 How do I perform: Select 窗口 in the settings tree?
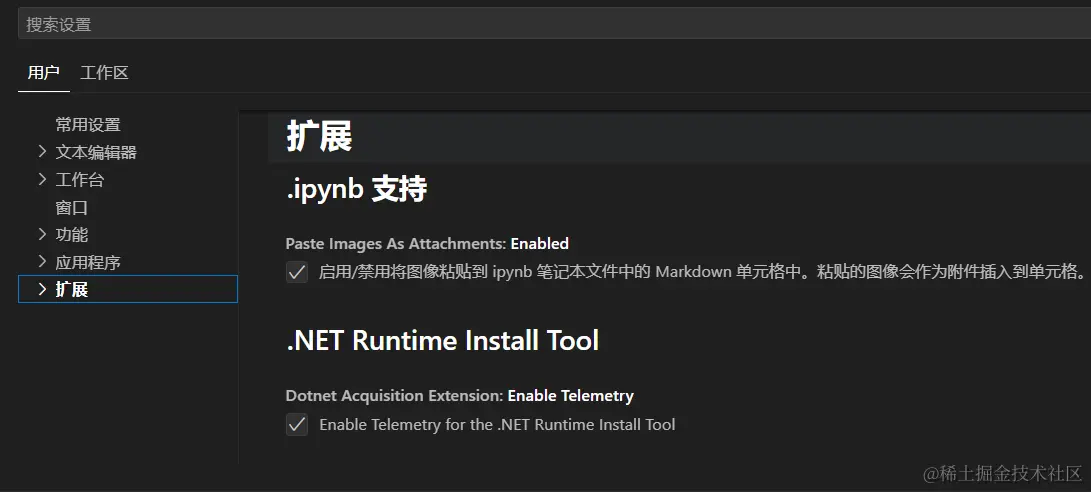coord(72,208)
